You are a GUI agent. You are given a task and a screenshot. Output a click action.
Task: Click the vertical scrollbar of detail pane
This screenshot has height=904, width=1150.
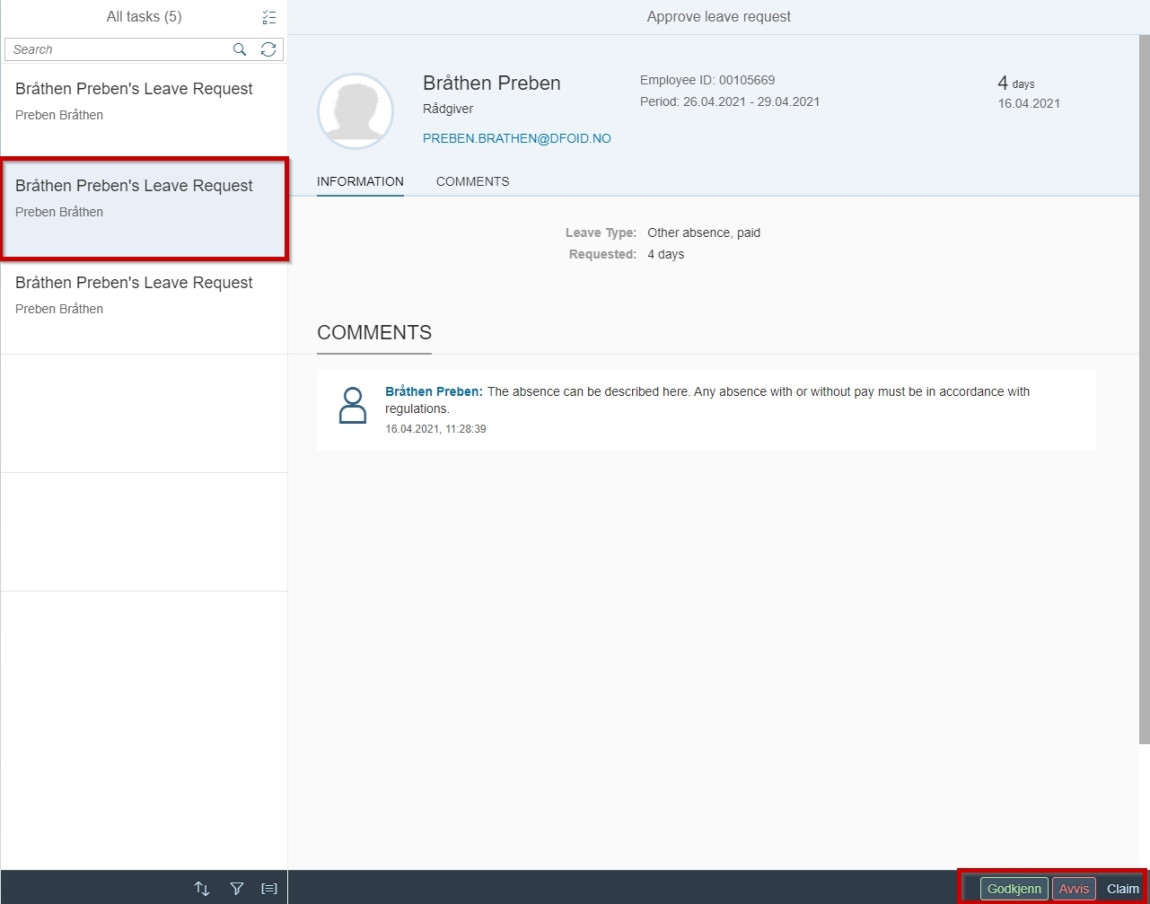(x=1144, y=389)
